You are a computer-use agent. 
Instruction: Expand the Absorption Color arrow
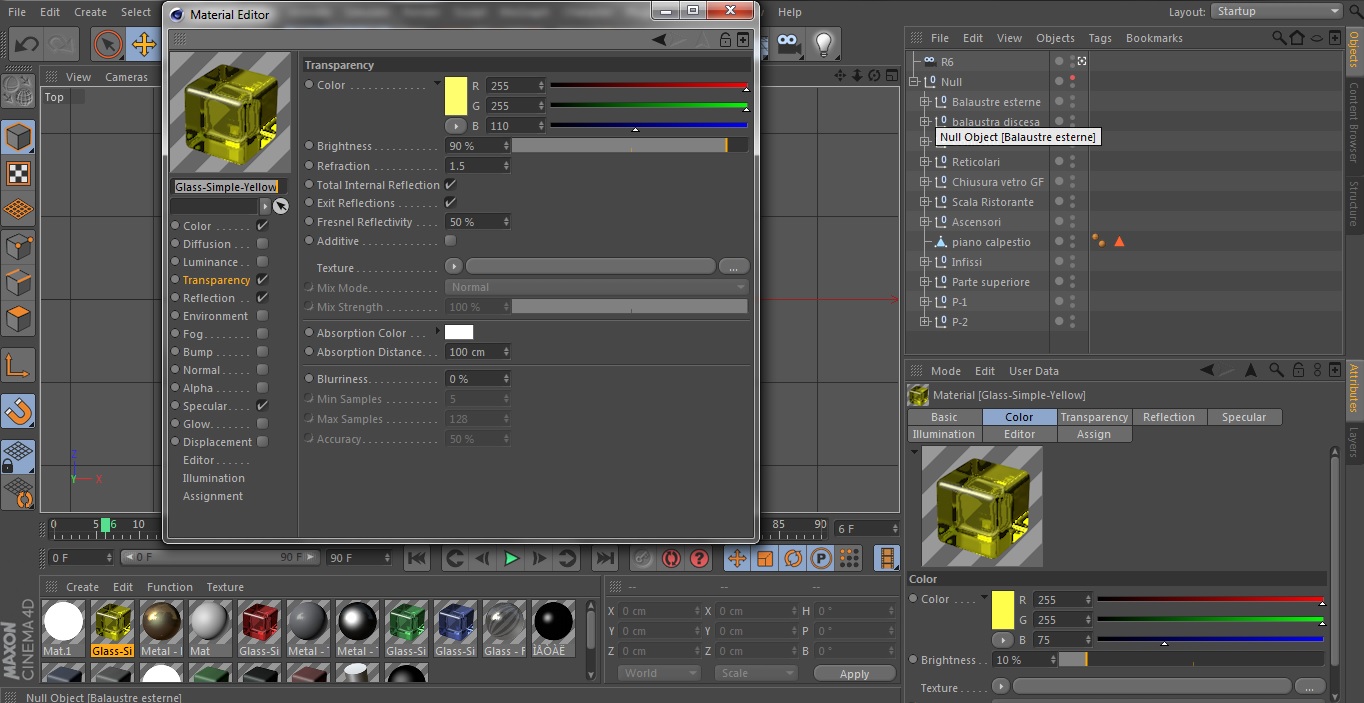(437, 331)
